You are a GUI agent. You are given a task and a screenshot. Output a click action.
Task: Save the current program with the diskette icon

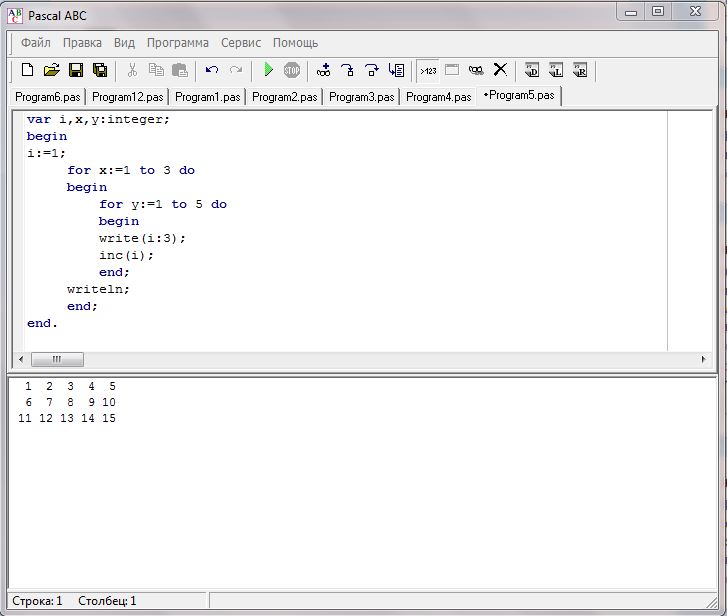75,70
